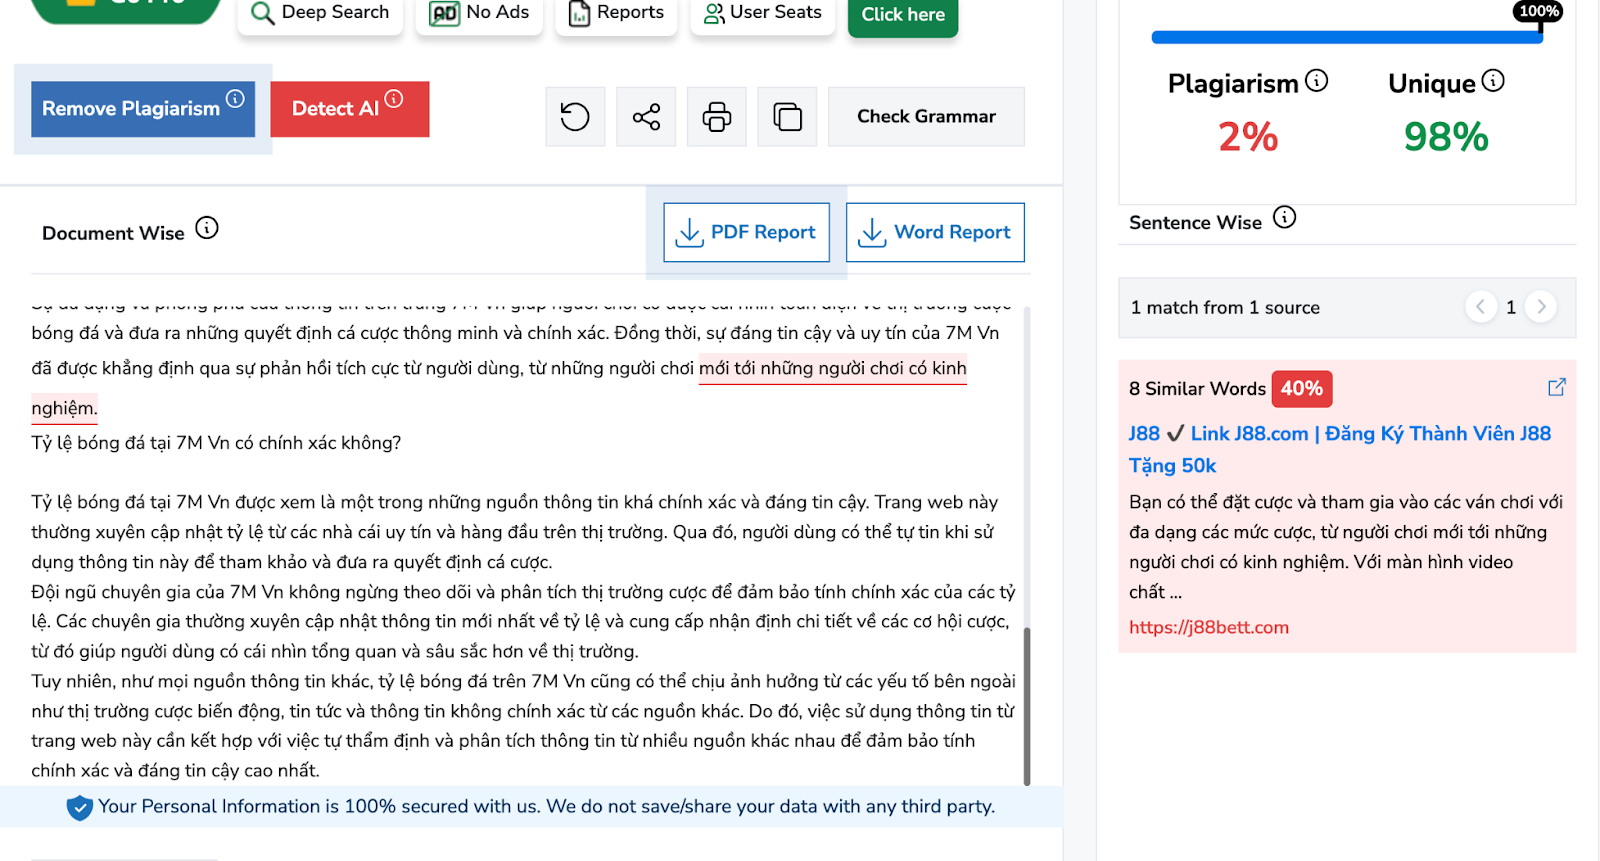1600x861 pixels.
Task: Open info icon next to Remove Plagiarism
Action: (235, 98)
